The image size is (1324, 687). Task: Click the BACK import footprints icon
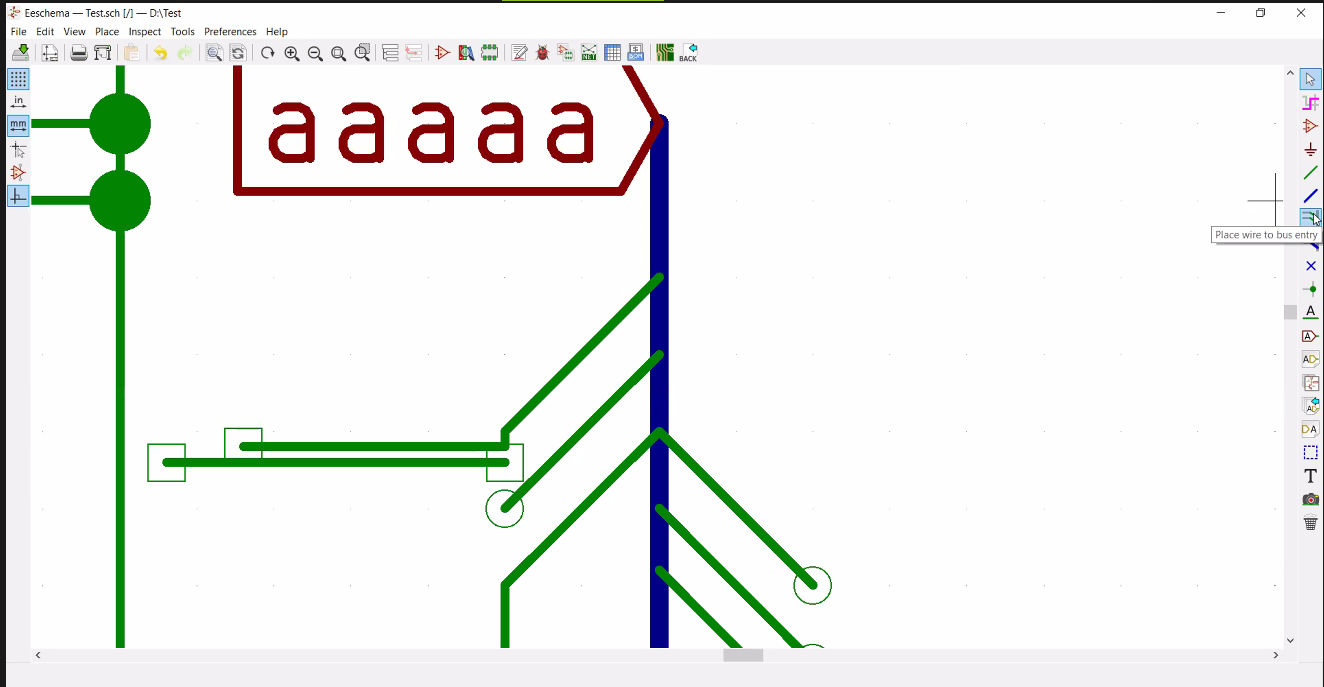coord(688,53)
